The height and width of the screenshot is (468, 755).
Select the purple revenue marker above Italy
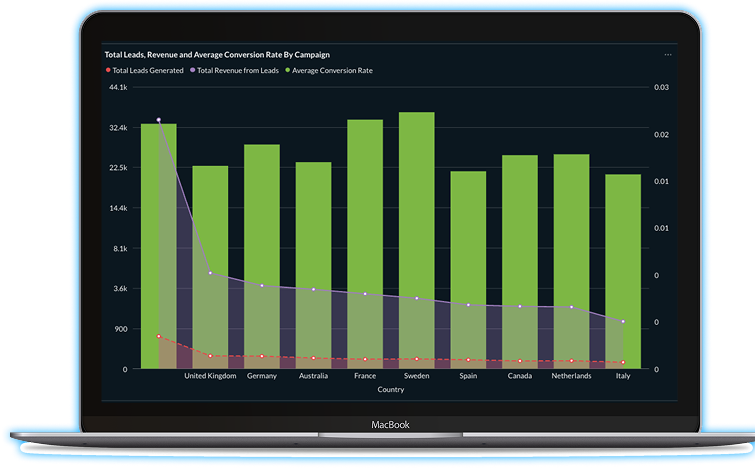pyautogui.click(x=623, y=322)
